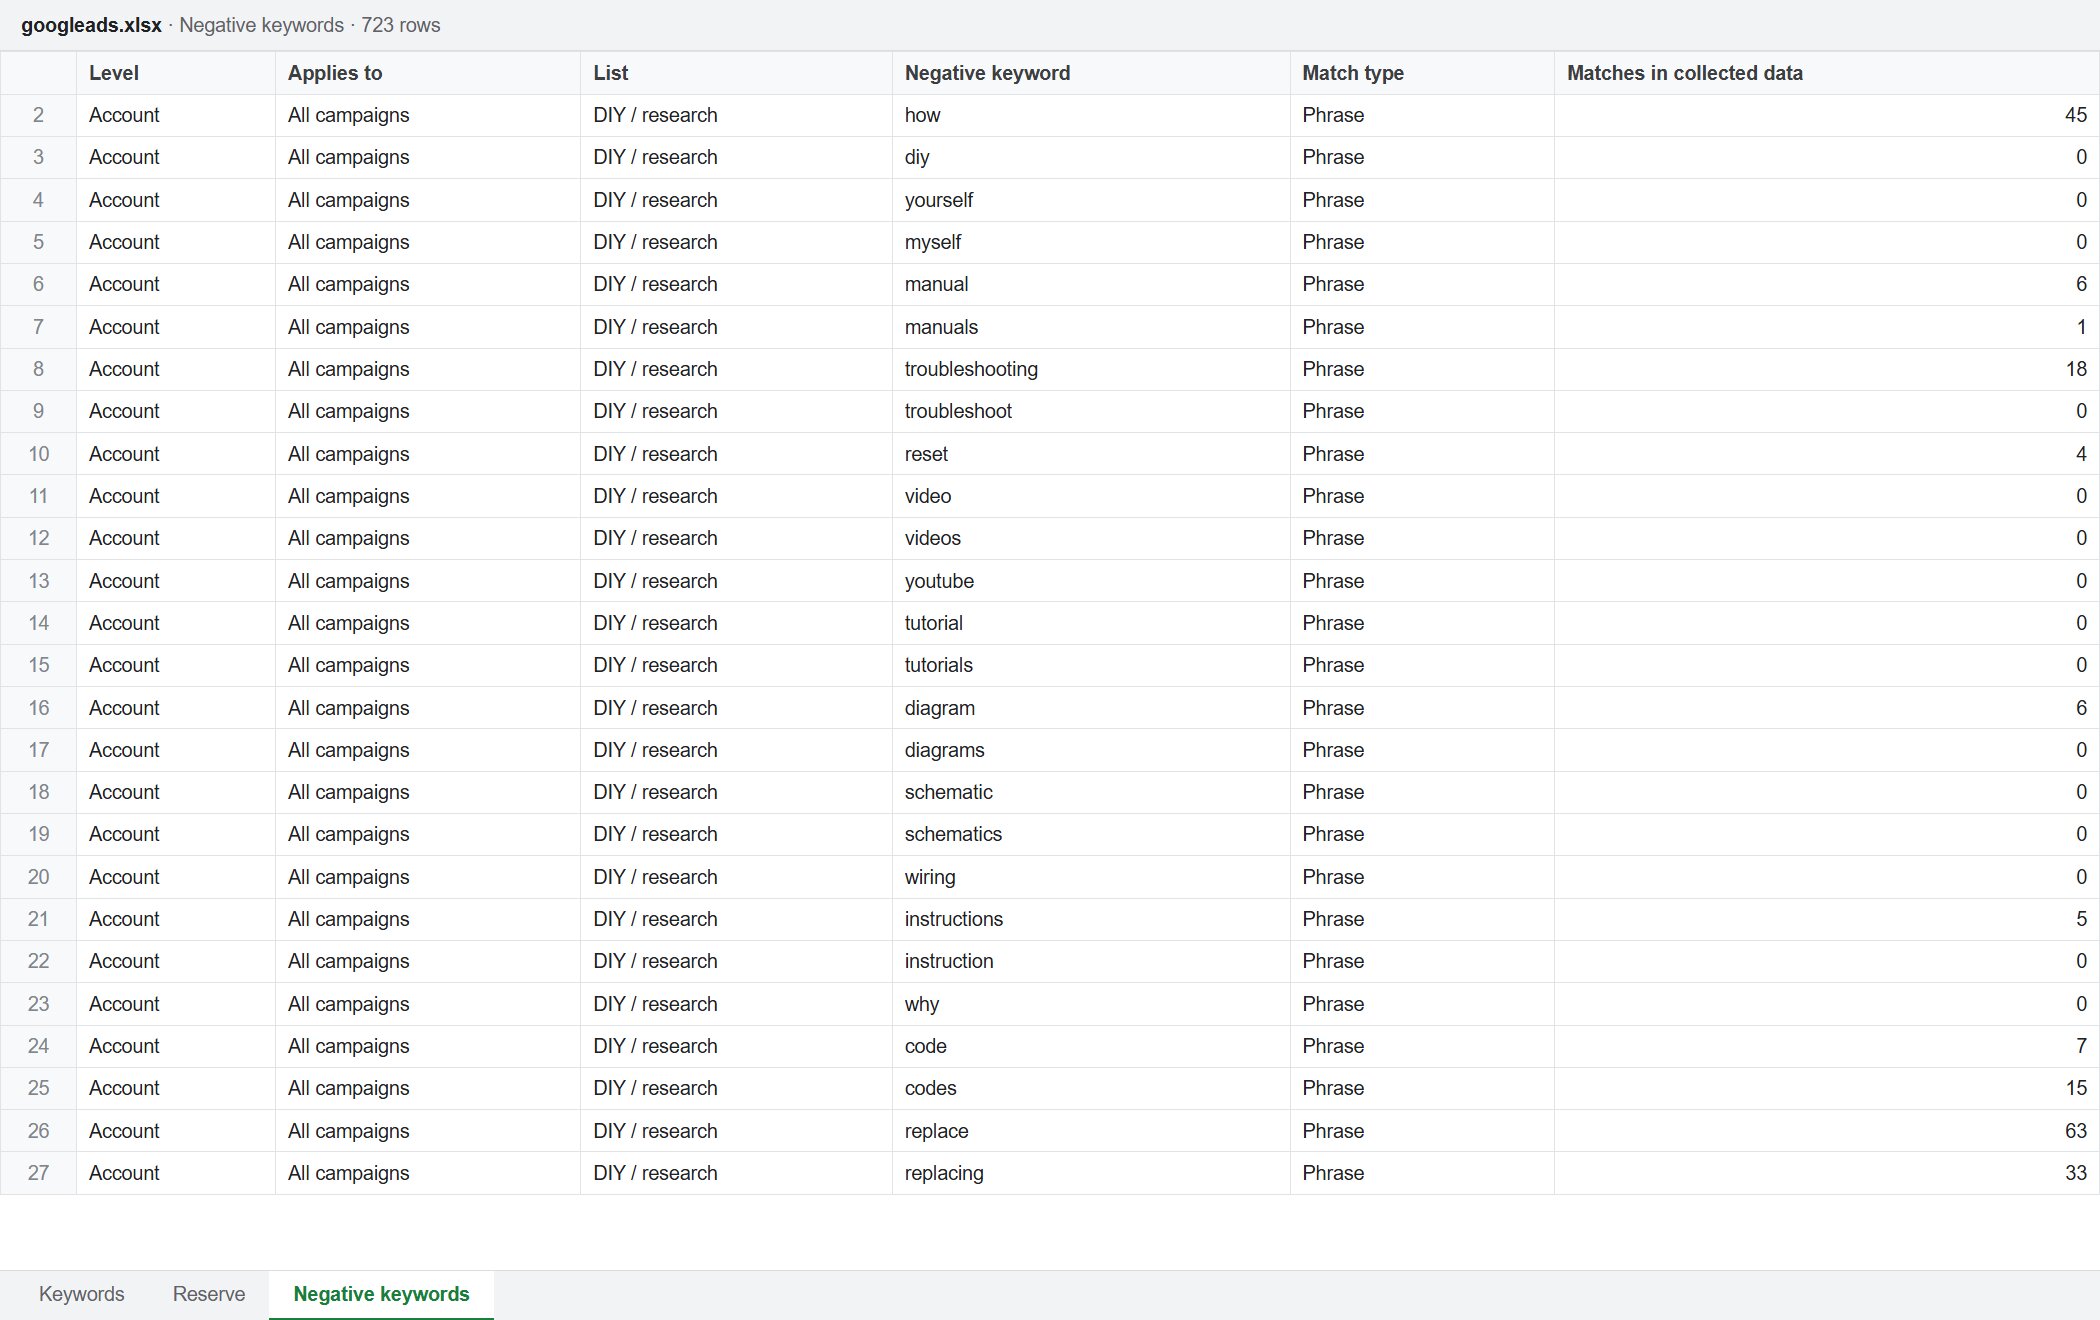Click the 'myself' keyword cell
Viewport: 2100px width, 1320px height.
pyautogui.click(x=1091, y=242)
